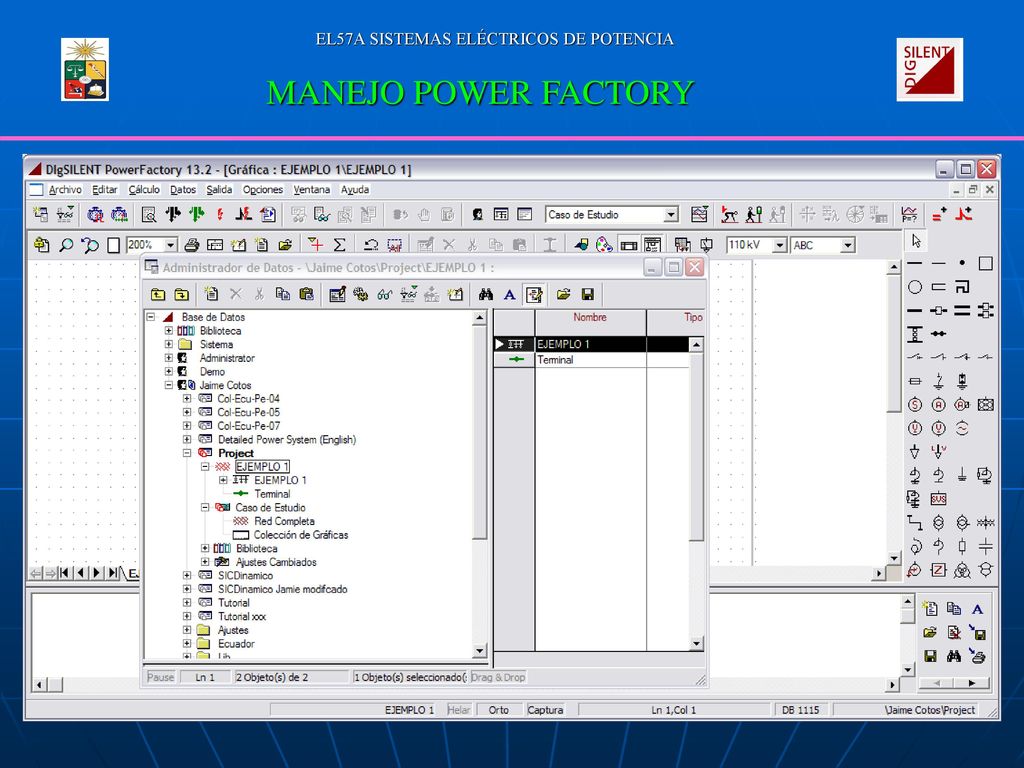Expand the Ajustes Cambiados node
1024x768 pixels.
pos(205,562)
